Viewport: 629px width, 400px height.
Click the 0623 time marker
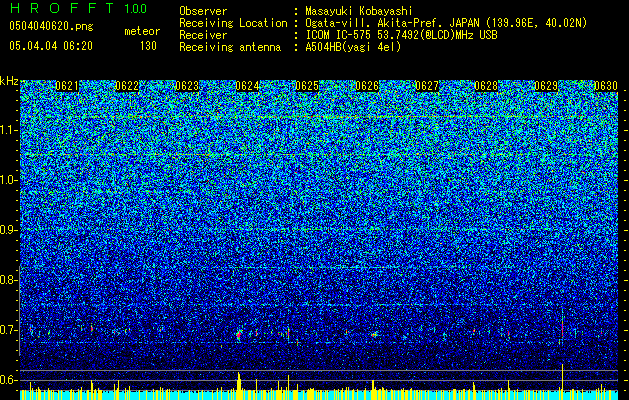[187, 86]
